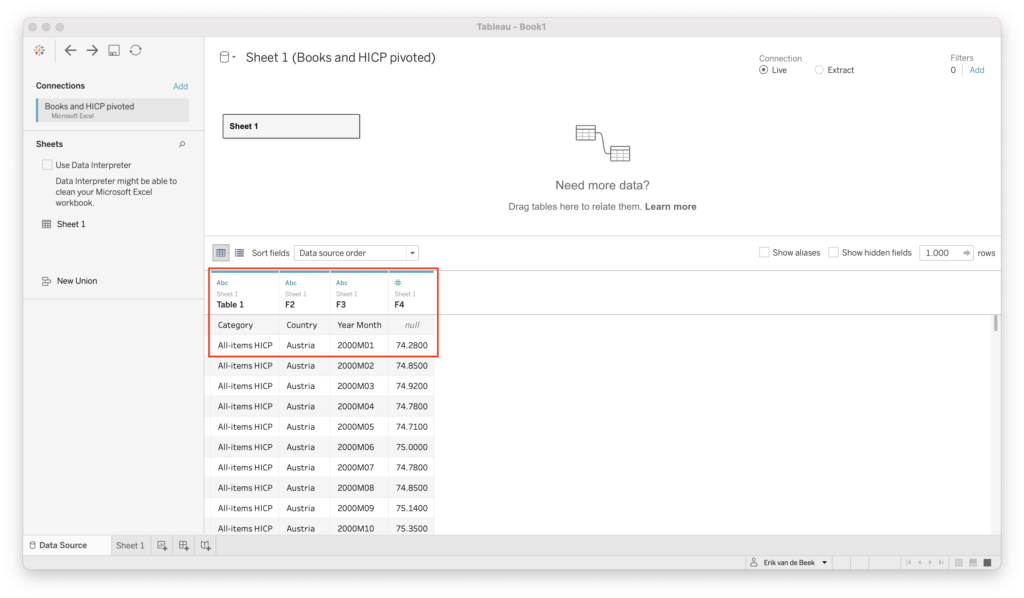Image resolution: width=1024 pixels, height=598 pixels.
Task: Click the refresh data source icon
Action: [135, 50]
